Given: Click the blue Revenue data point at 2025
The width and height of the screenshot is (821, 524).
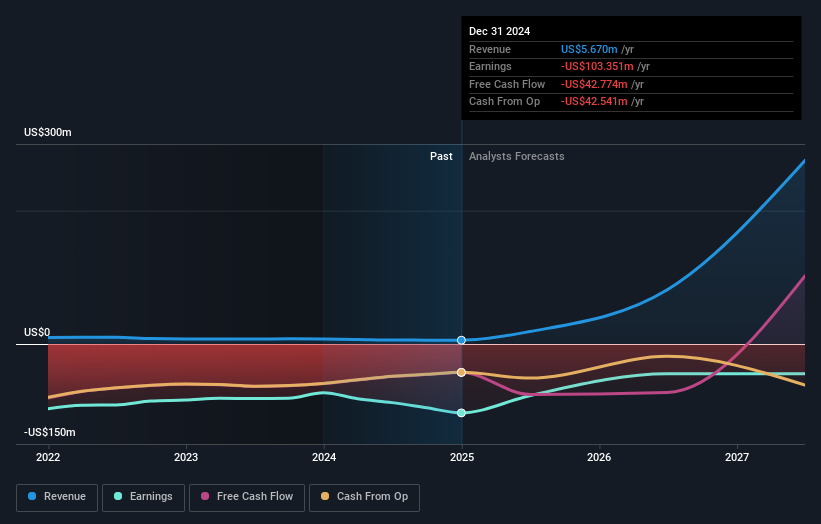Looking at the screenshot, I should [461, 340].
